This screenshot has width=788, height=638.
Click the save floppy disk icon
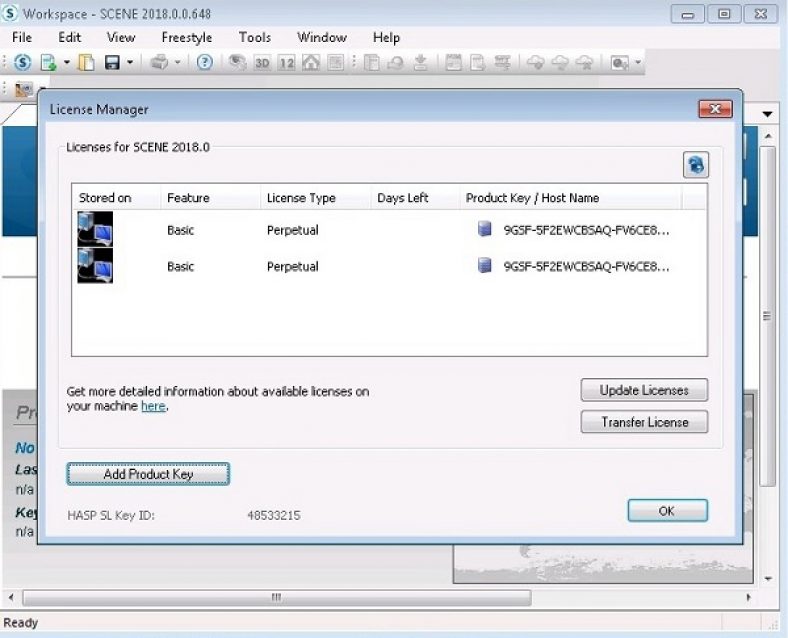coord(111,62)
